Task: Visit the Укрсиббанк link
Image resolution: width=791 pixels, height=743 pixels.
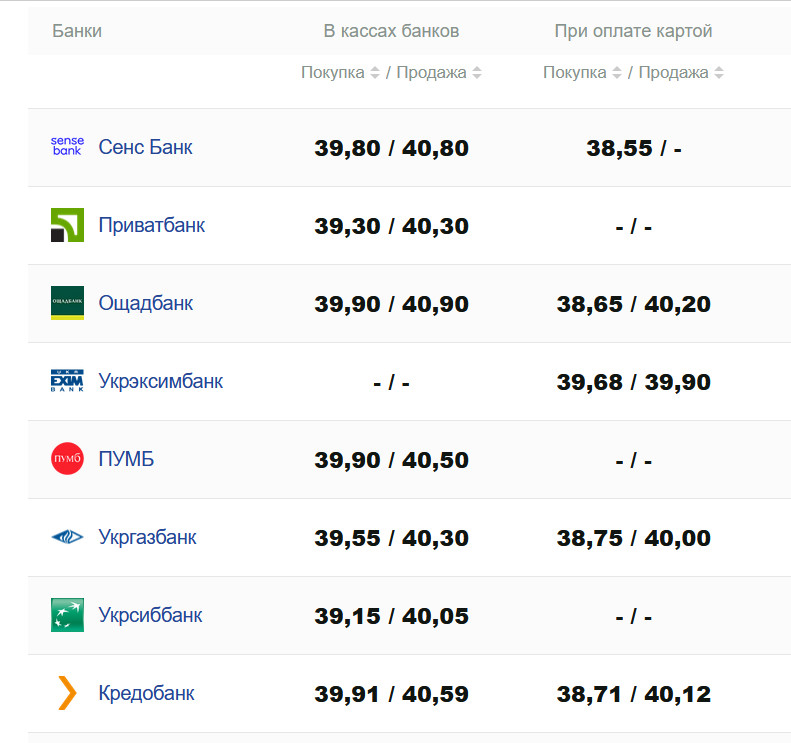Action: click(x=150, y=615)
